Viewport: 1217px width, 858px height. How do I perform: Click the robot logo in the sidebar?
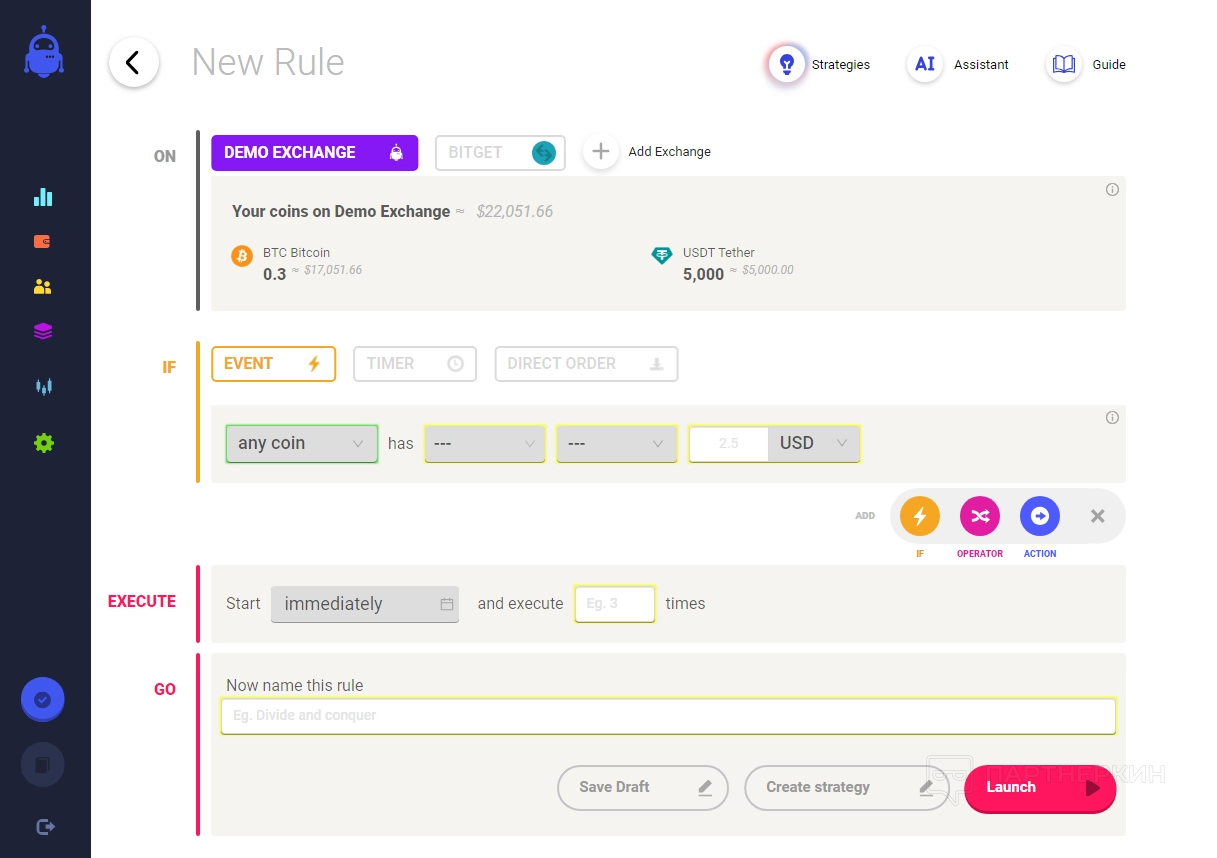click(43, 52)
